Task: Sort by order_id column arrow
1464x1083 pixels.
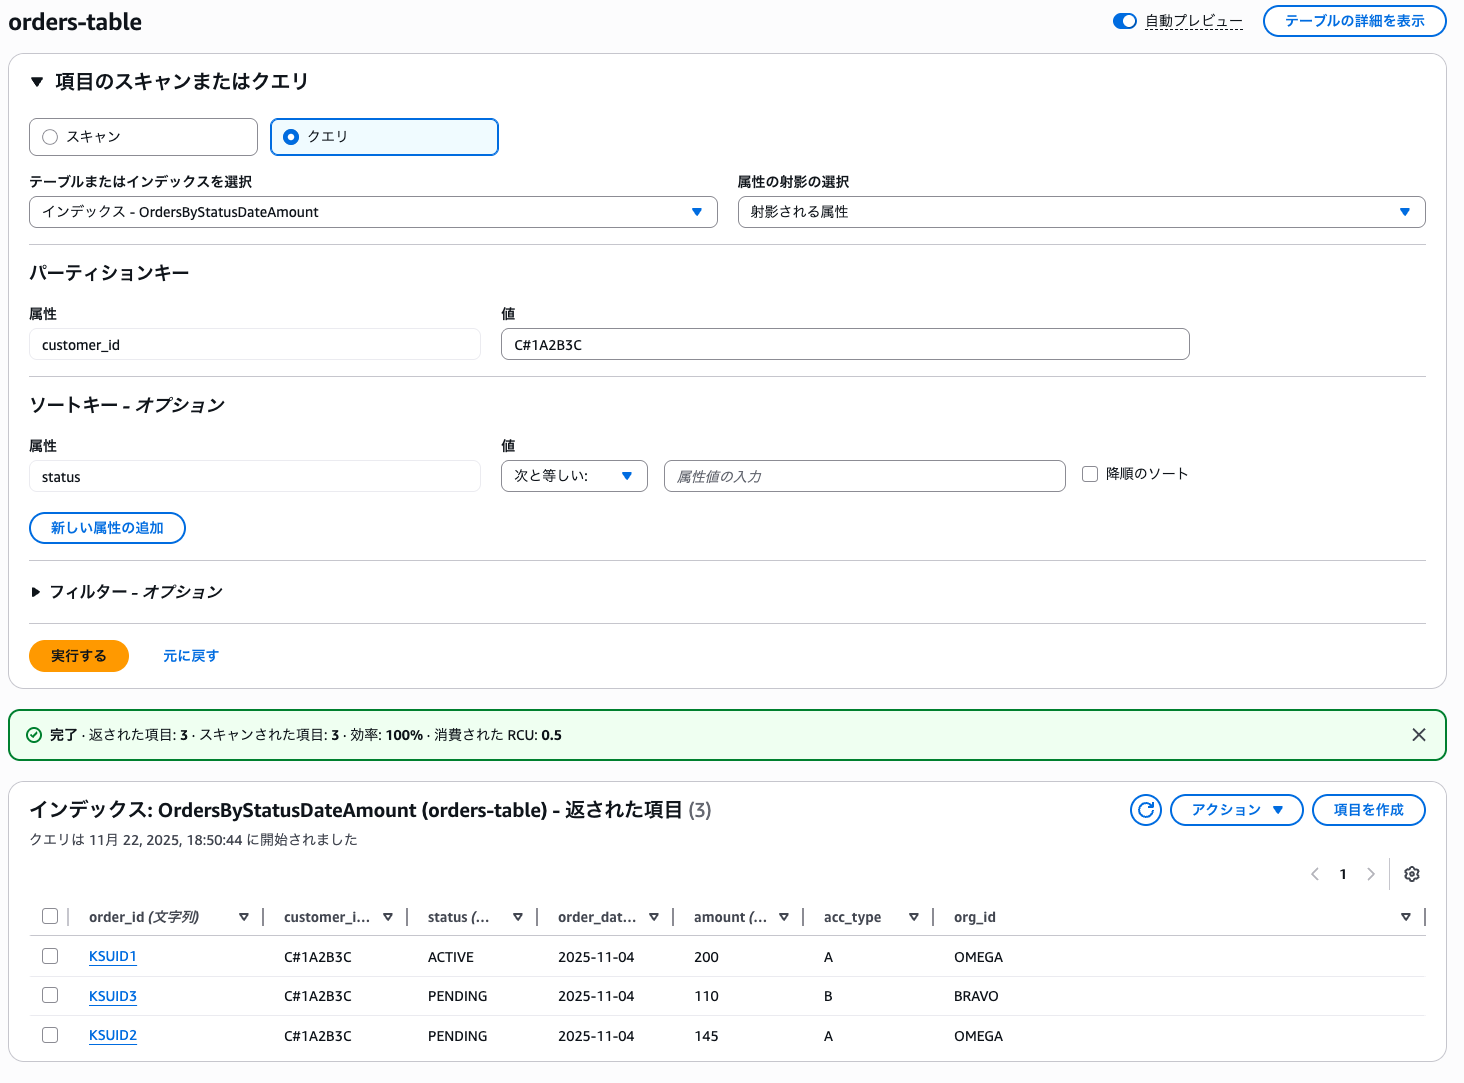Action: [x=244, y=917]
